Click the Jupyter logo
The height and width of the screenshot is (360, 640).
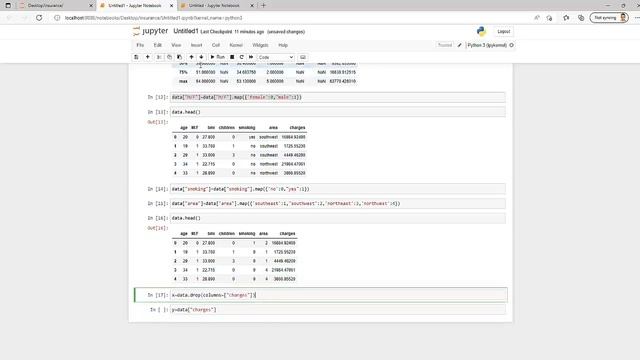[150, 31]
